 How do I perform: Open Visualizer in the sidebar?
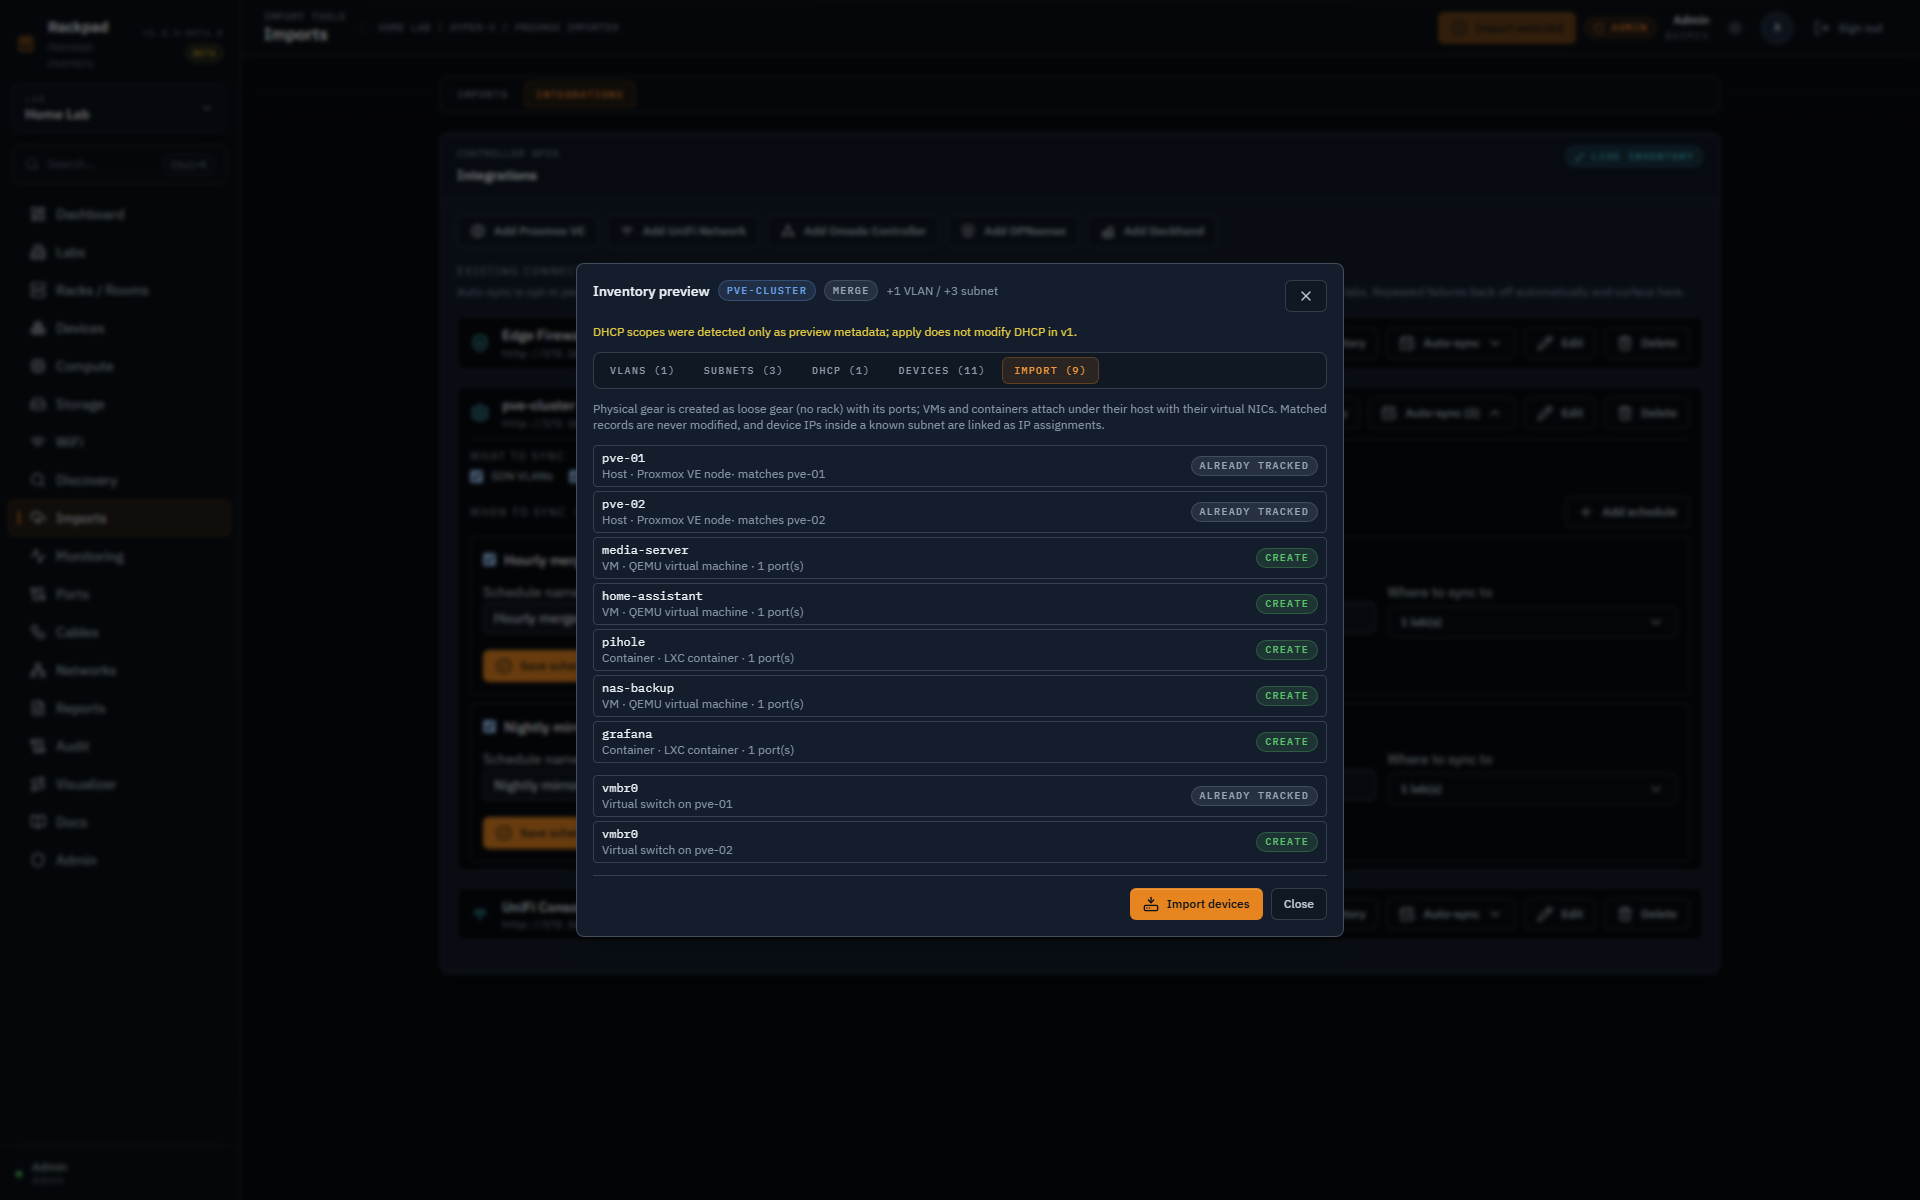(120, 784)
